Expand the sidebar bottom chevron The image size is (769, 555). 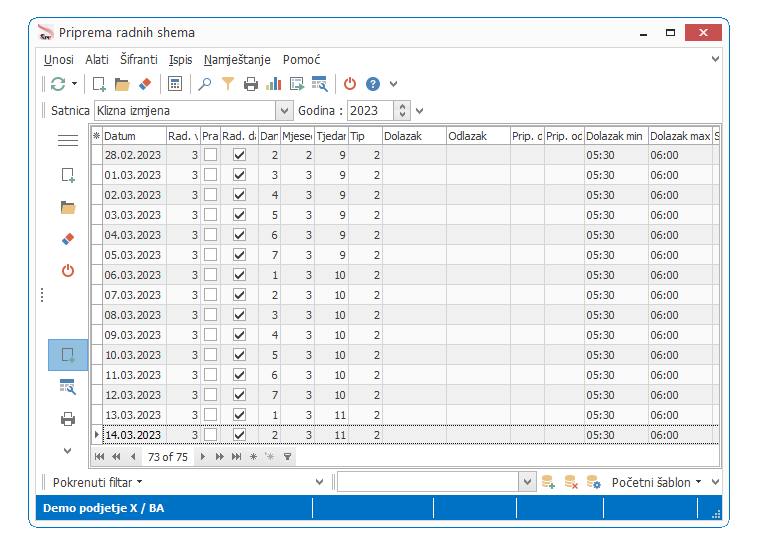pyautogui.click(x=68, y=451)
